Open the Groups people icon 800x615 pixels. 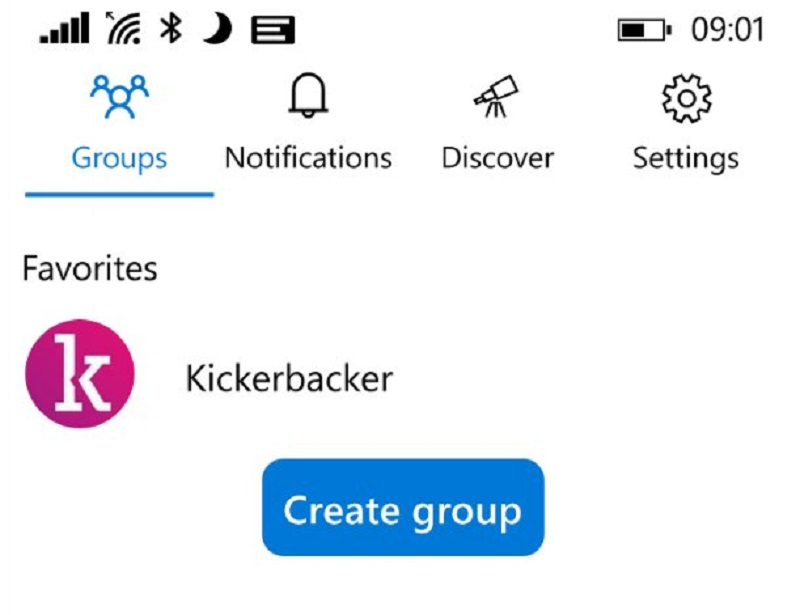click(119, 96)
